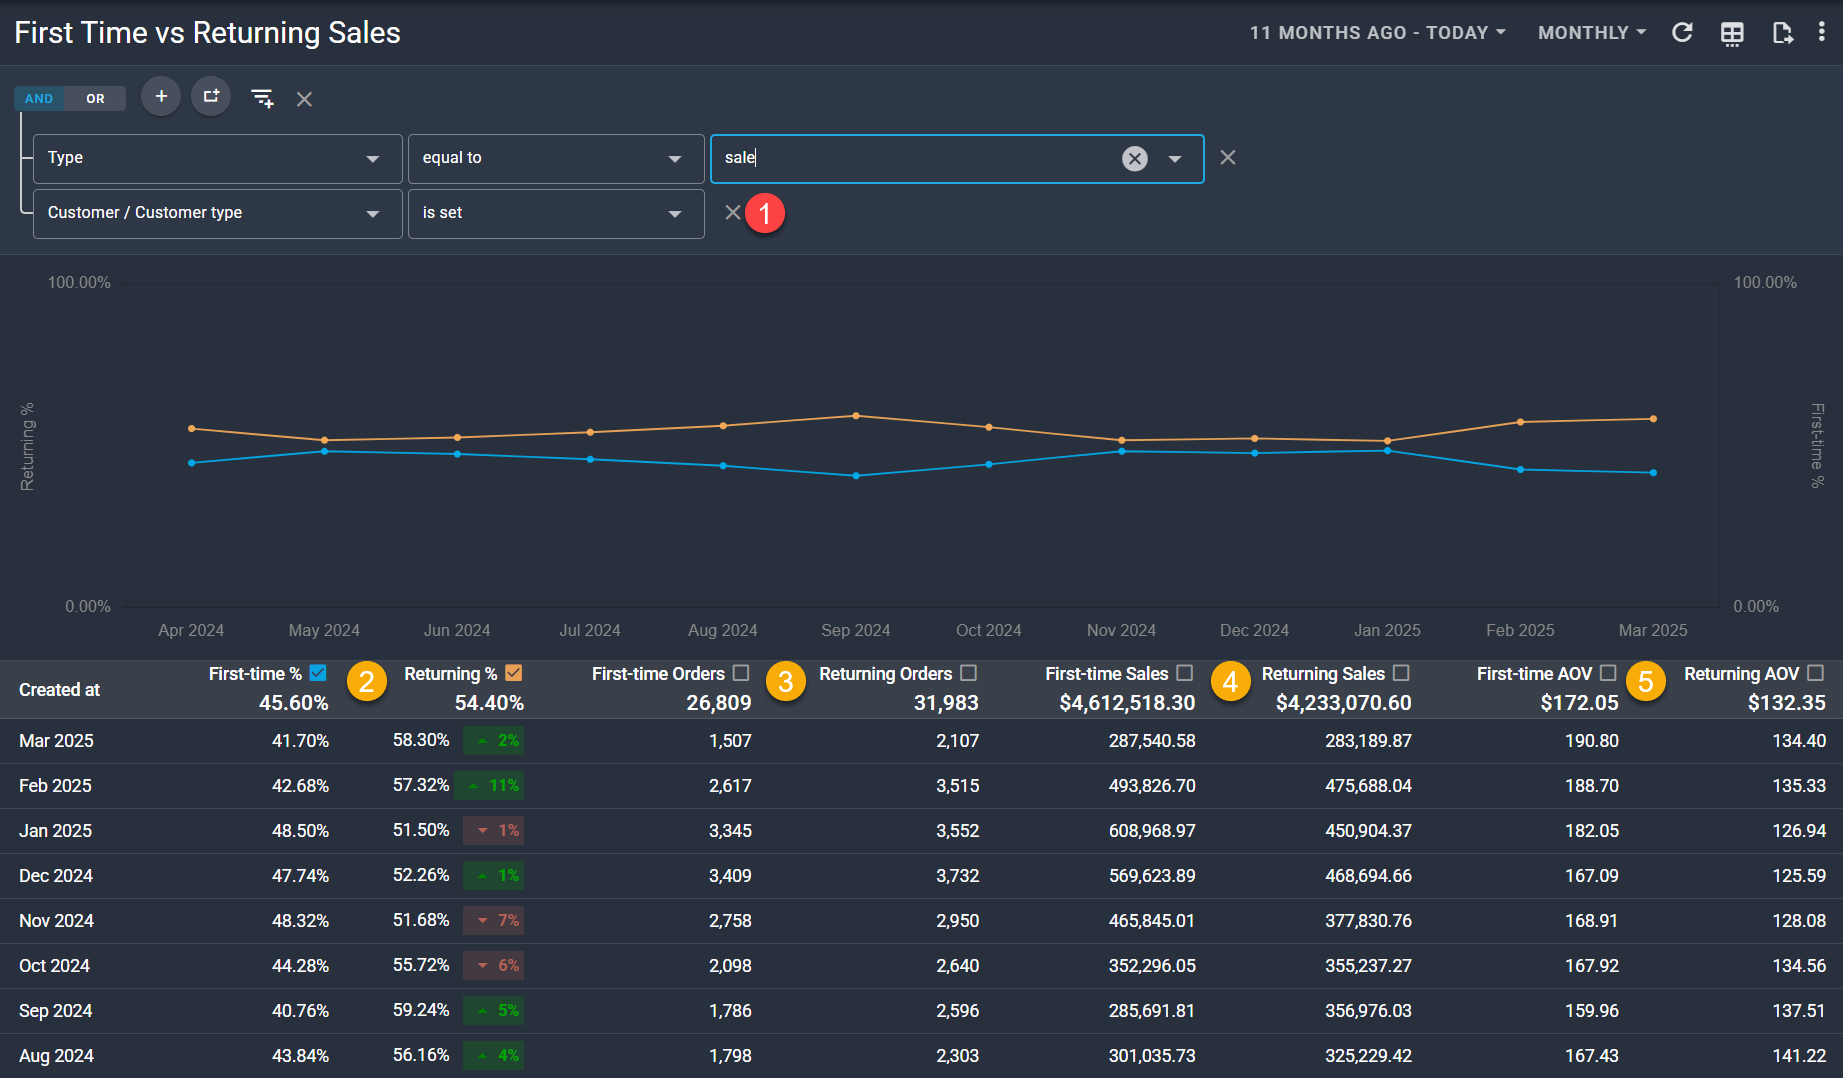Uncheck the Returning % checkbox
1843x1078 pixels.
click(514, 673)
